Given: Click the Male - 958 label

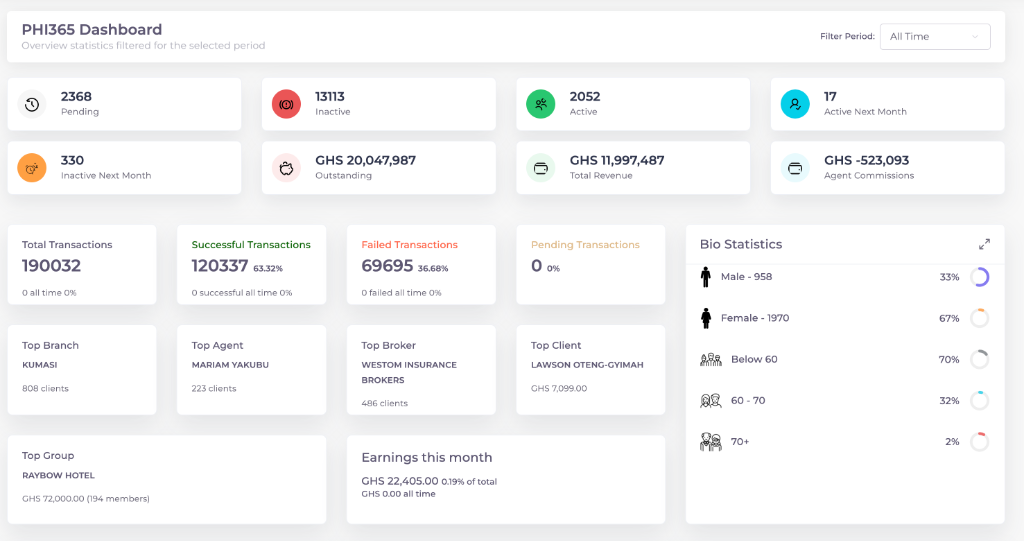Looking at the screenshot, I should [x=746, y=277].
